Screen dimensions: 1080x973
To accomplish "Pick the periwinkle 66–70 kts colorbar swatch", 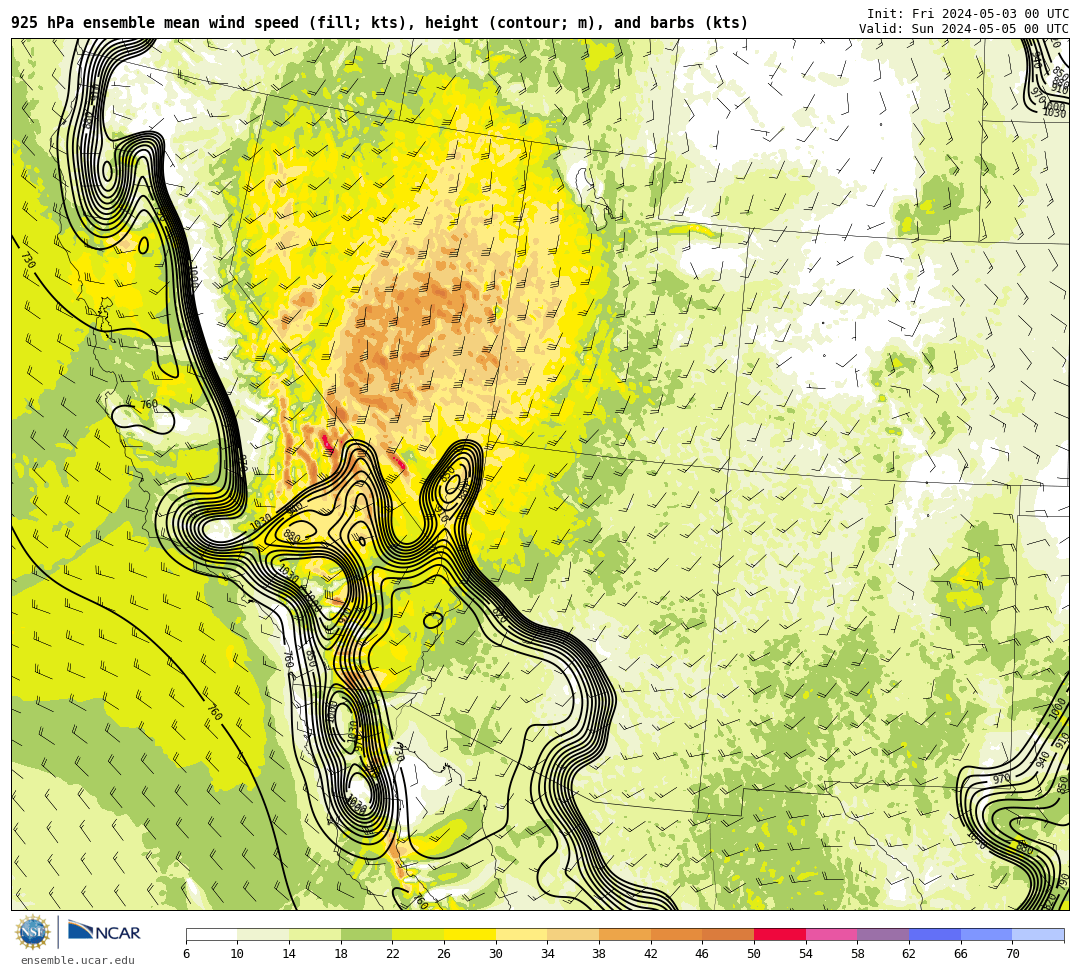I will pos(986,934).
